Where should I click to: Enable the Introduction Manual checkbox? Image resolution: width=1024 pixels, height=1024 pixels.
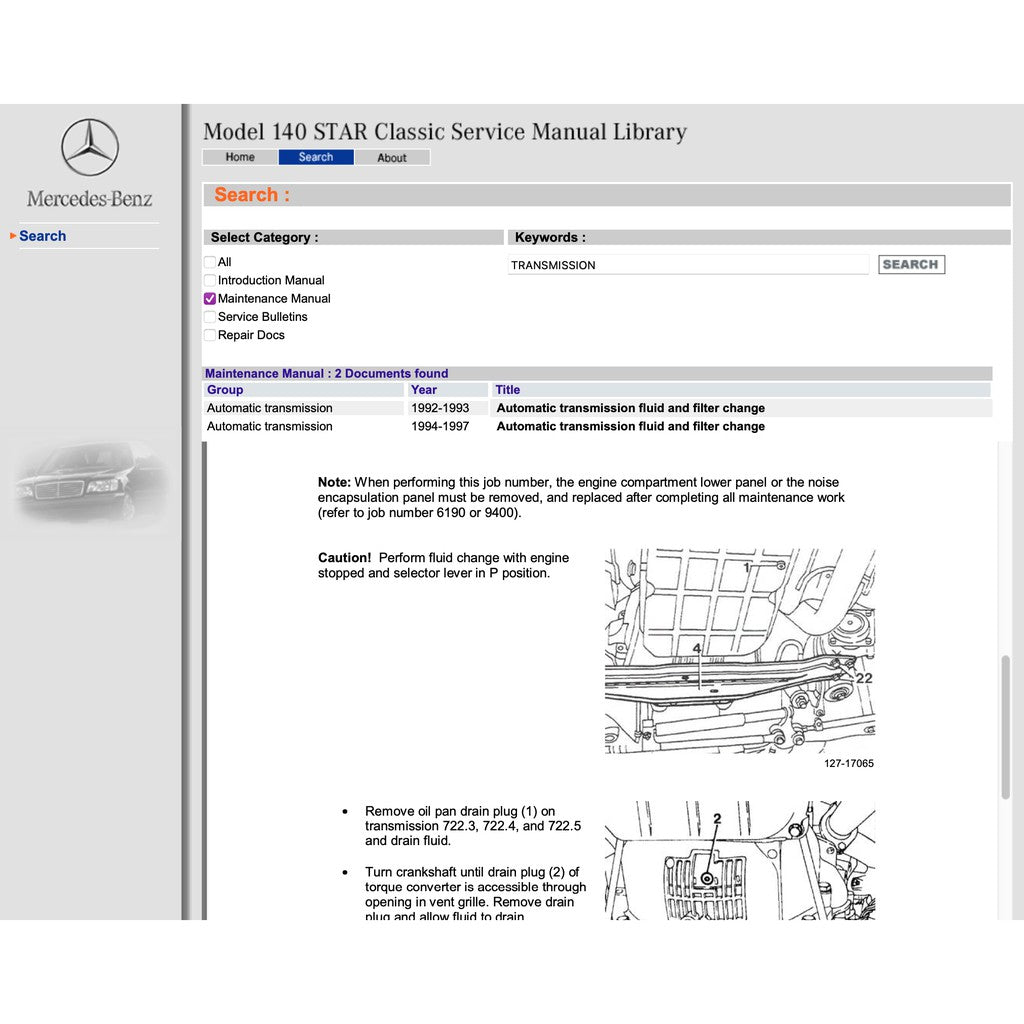(x=209, y=280)
